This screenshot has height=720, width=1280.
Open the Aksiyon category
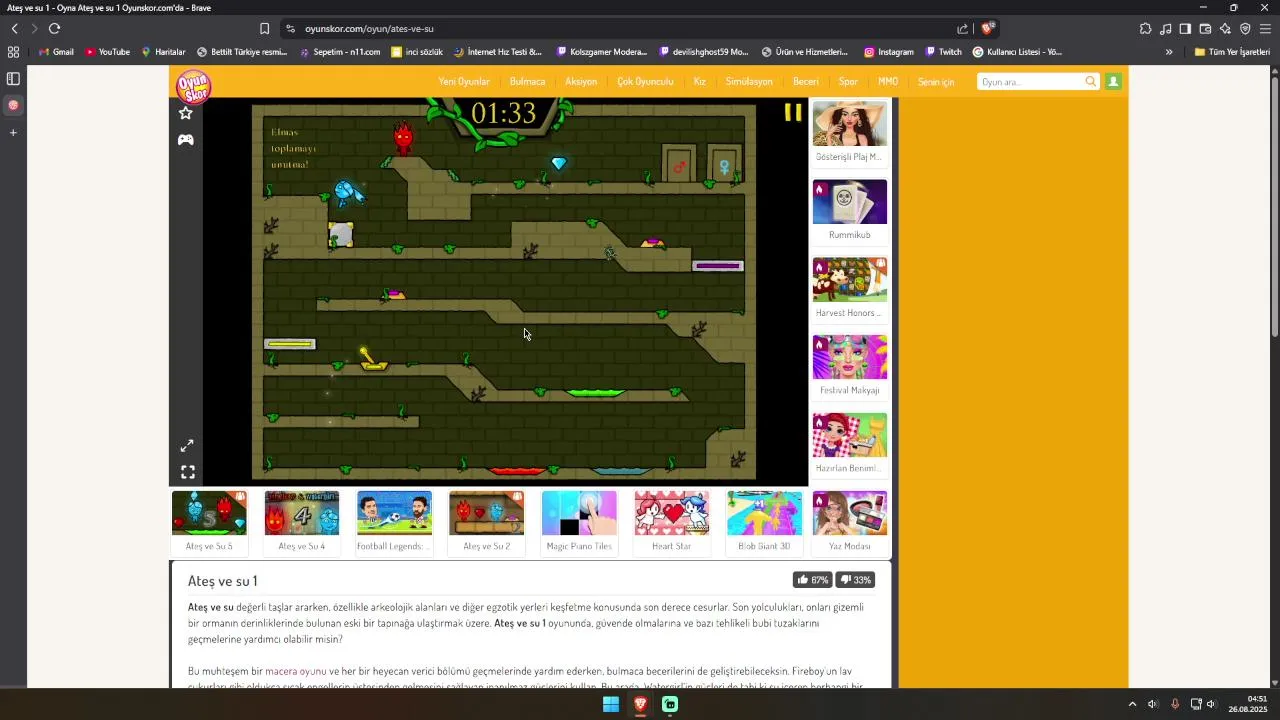581,82
